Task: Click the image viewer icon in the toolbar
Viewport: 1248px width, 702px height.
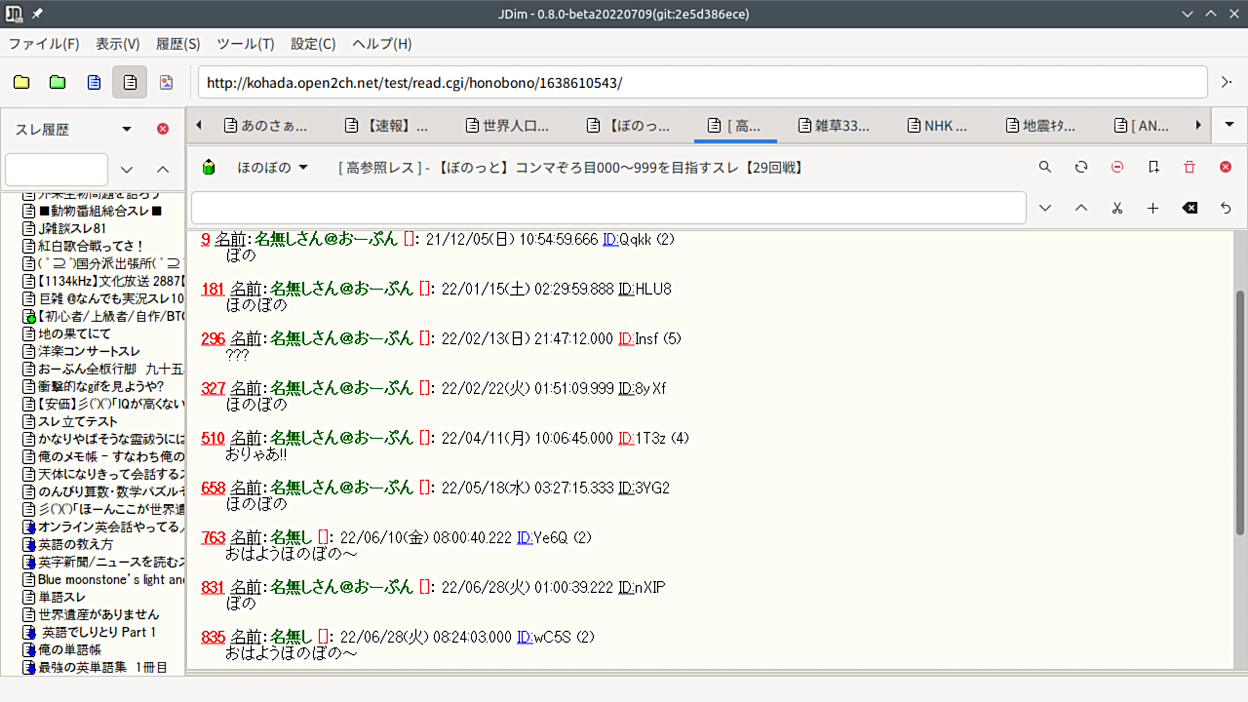Action: click(166, 82)
